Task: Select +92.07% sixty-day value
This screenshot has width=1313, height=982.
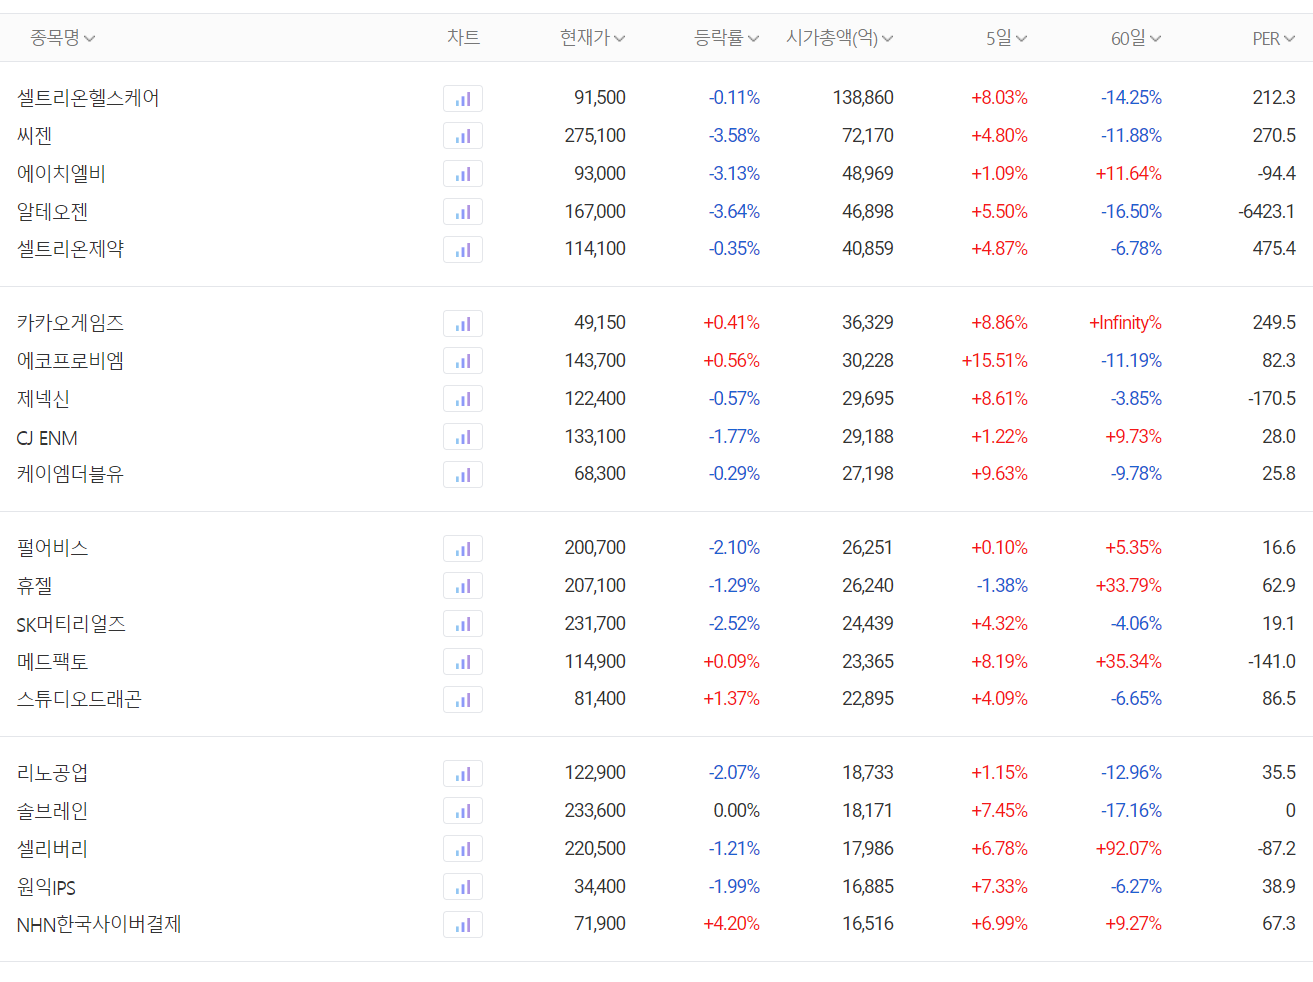Action: [1129, 849]
